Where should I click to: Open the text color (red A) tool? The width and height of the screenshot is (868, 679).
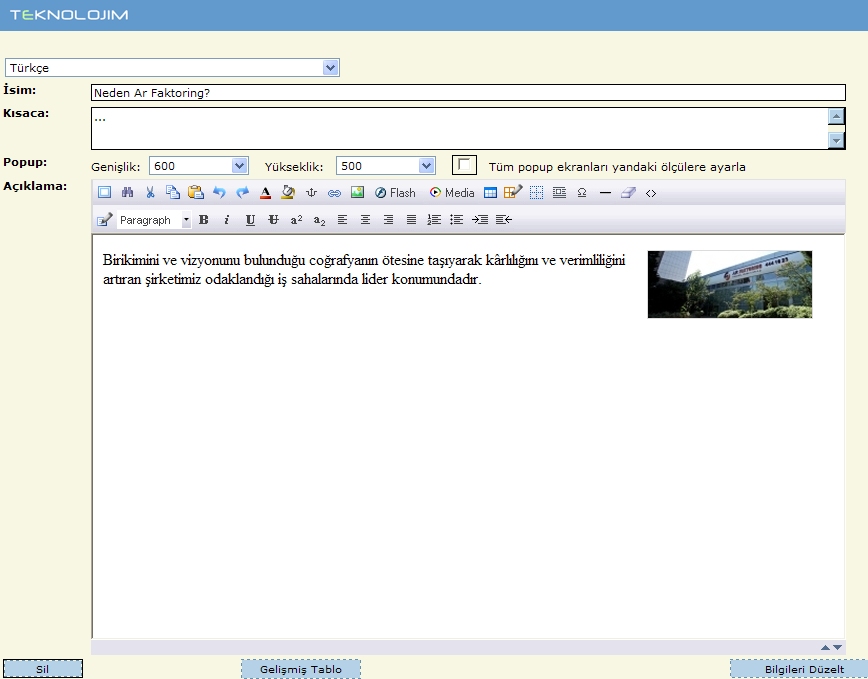click(265, 193)
